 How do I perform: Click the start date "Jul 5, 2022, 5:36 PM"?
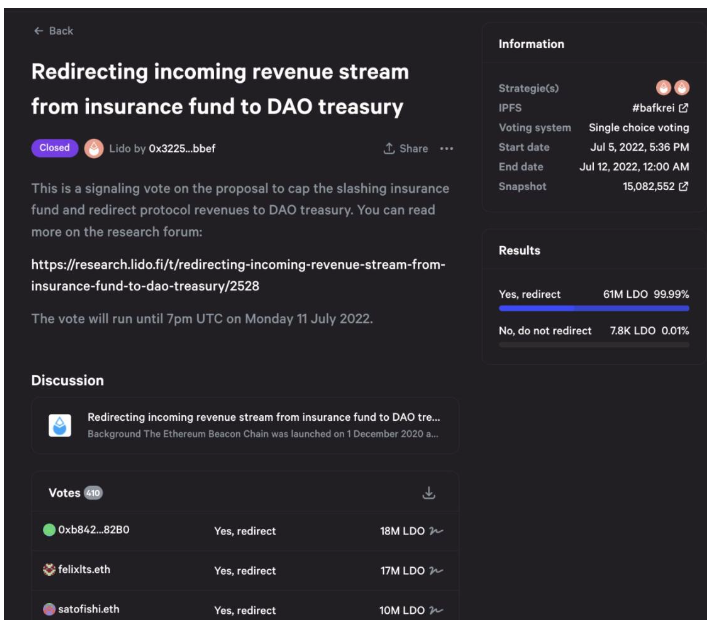(640, 147)
